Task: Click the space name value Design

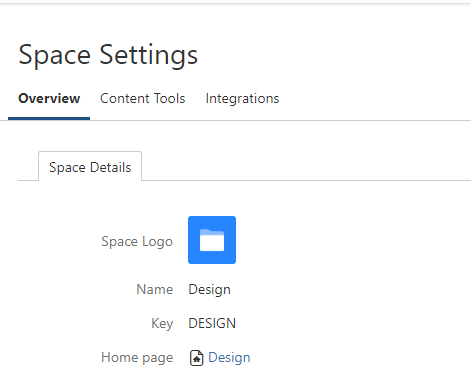Action: pyautogui.click(x=209, y=289)
